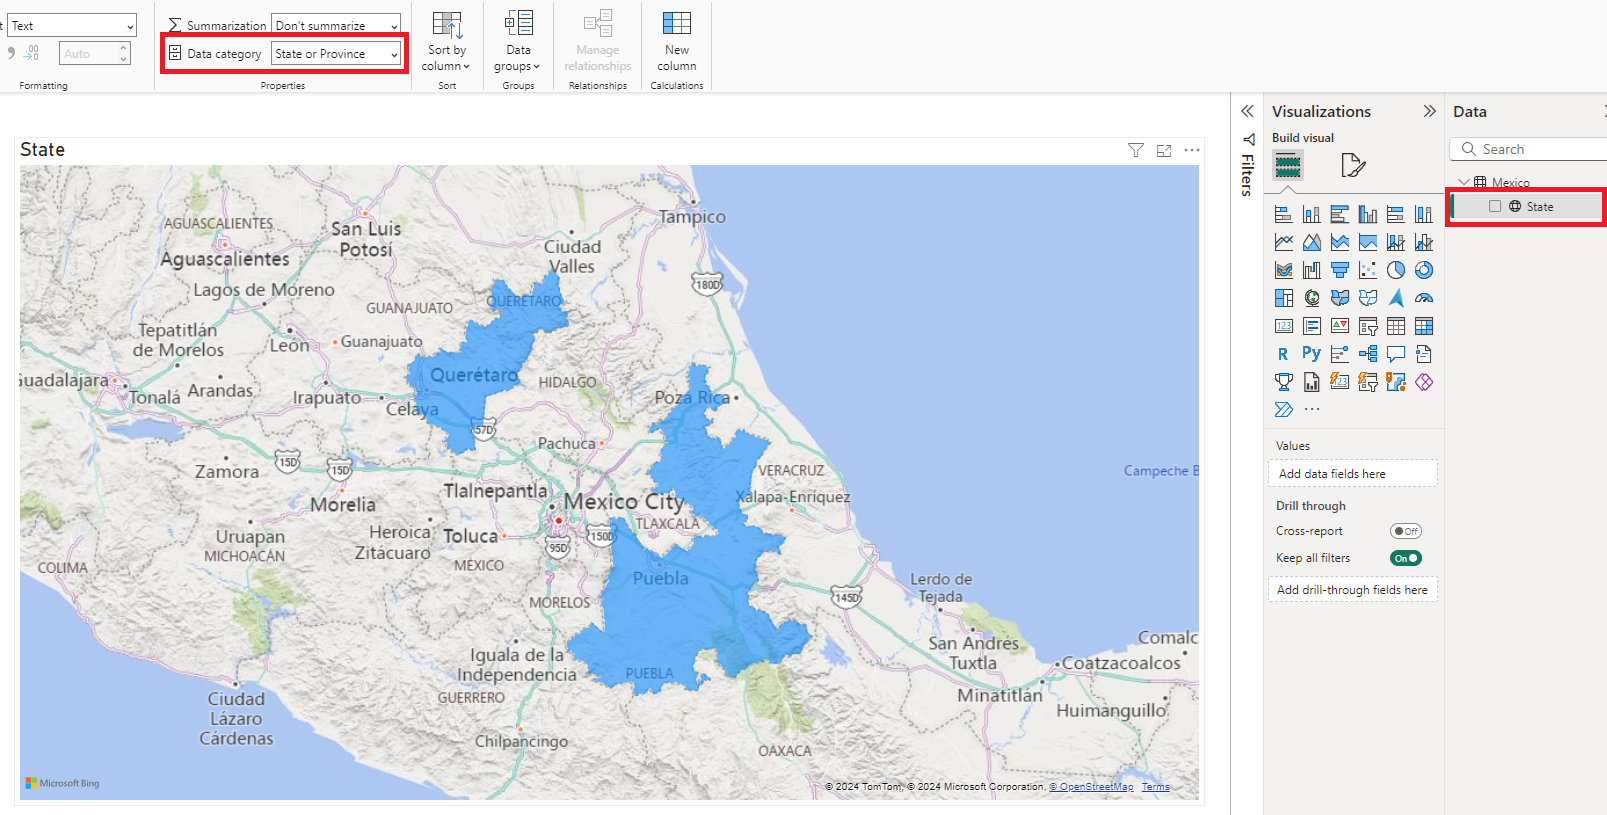Image resolution: width=1607 pixels, height=815 pixels.
Task: Select the Clustered bar chart visual
Action: pyautogui.click(x=1339, y=214)
